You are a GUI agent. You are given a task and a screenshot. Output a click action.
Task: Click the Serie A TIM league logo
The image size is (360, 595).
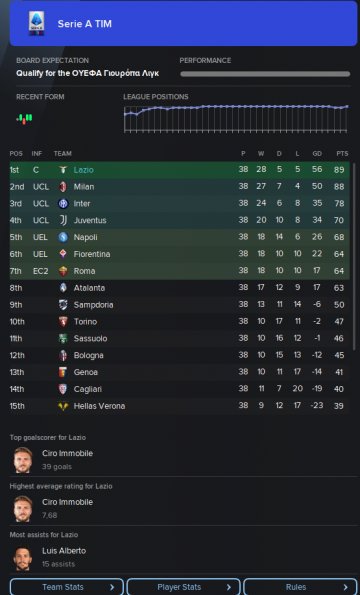pos(37,24)
